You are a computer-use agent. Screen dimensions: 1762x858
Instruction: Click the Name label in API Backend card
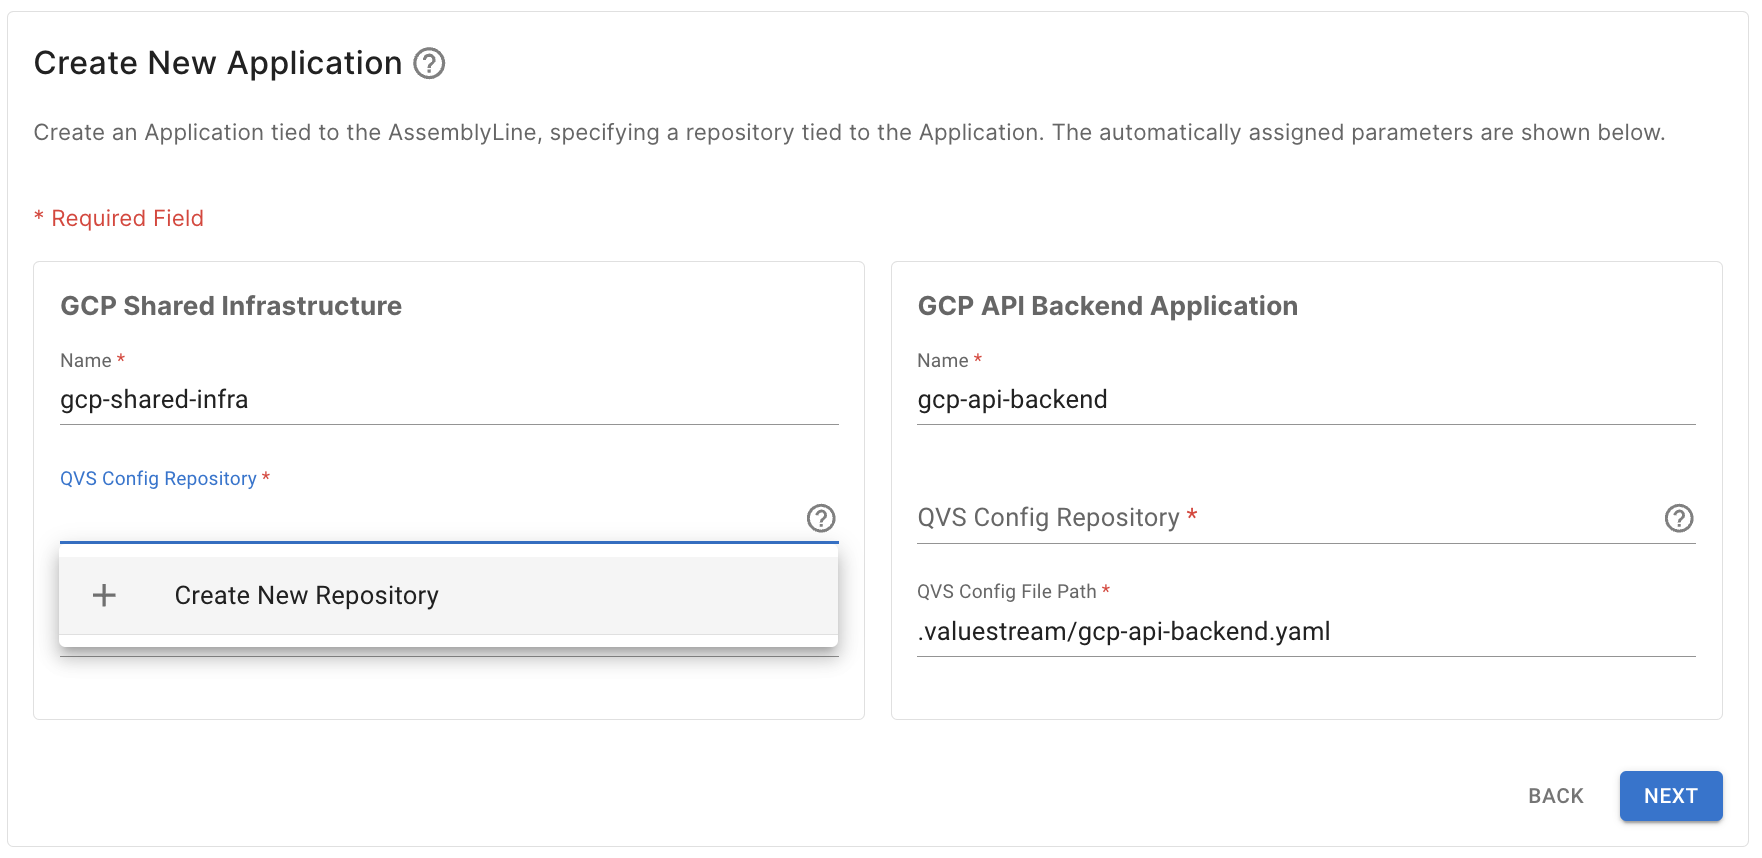942,361
